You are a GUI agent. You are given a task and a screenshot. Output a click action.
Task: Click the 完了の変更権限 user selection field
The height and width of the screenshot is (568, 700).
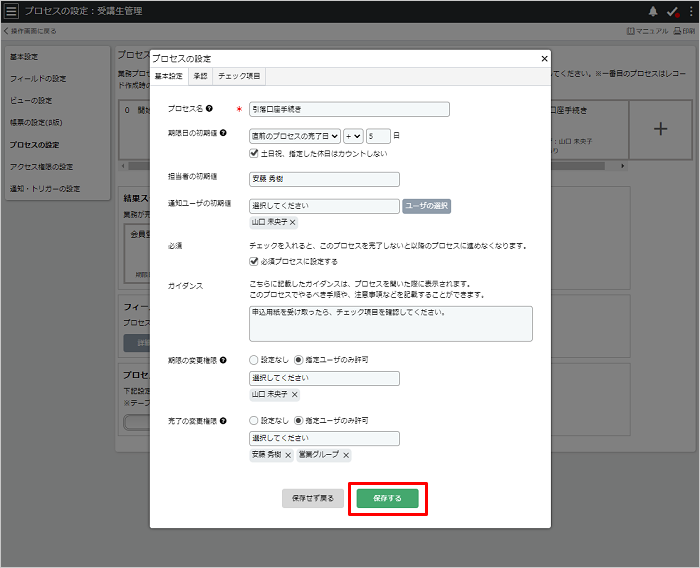324,439
